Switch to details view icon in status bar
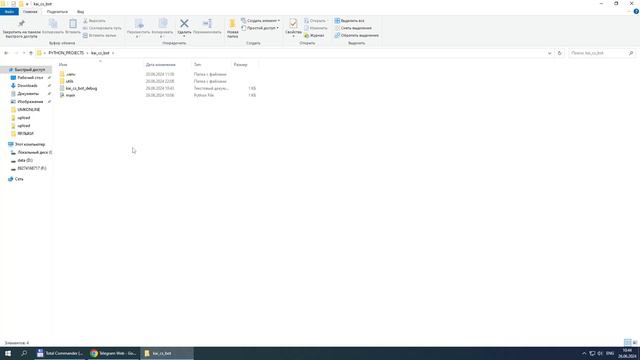Image resolution: width=640 pixels, height=360 pixels. click(627, 343)
